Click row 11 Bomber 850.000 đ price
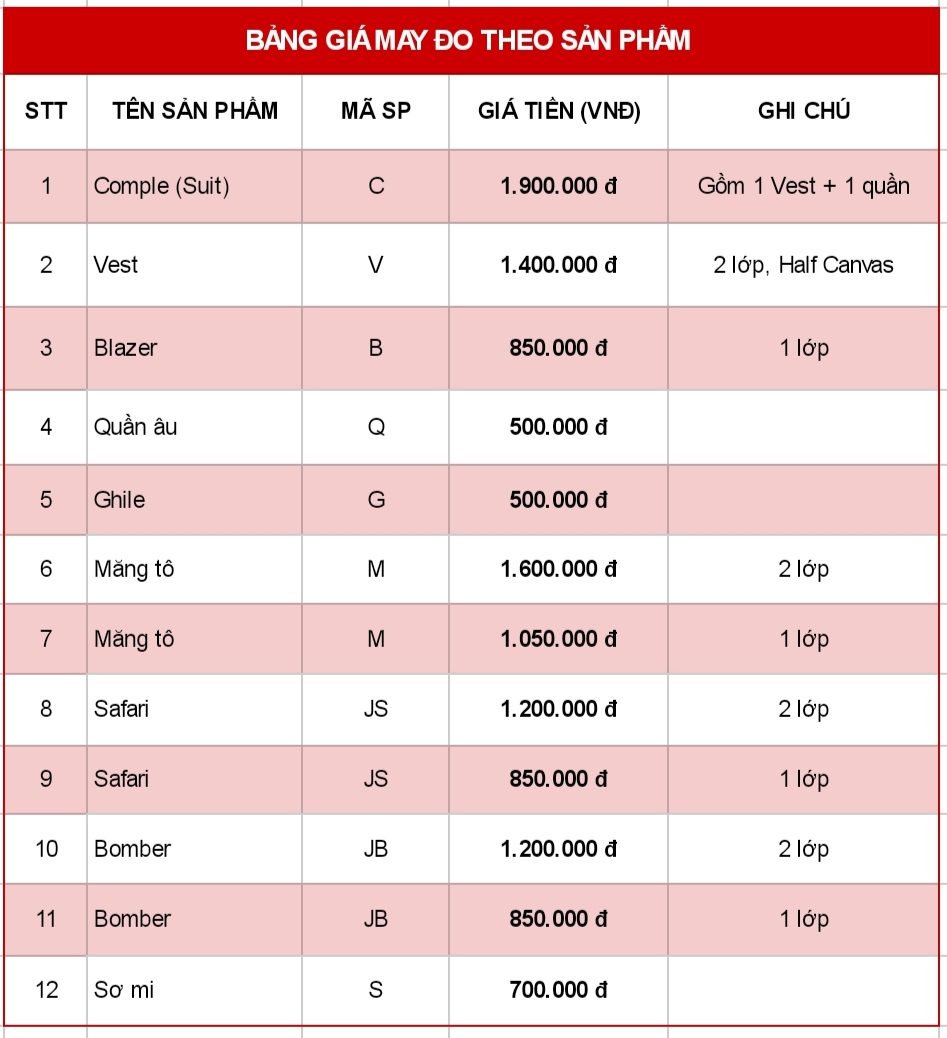Viewport: 947px width, 1038px height. tap(559, 920)
